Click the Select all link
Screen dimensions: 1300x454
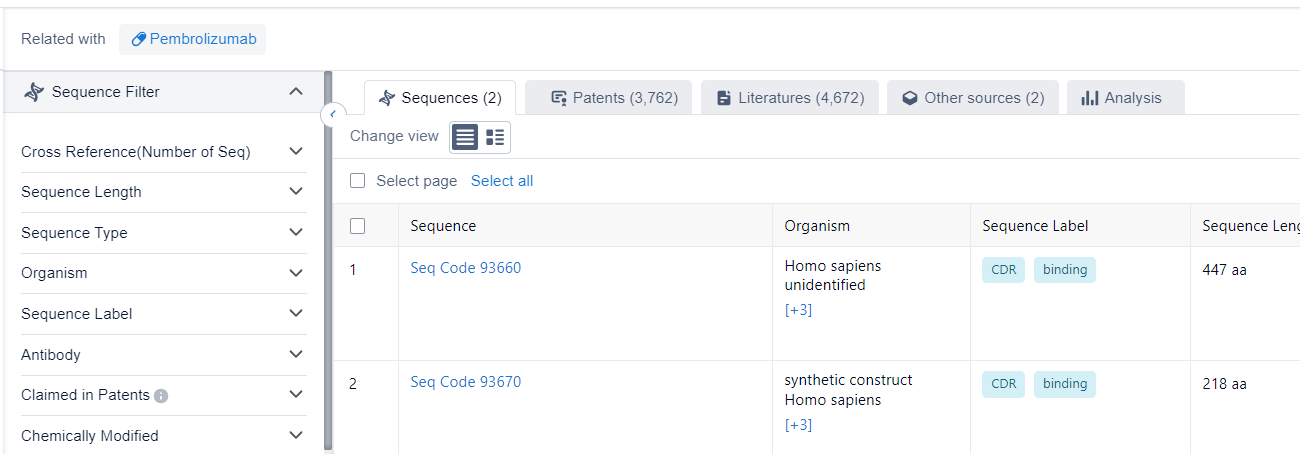coord(502,181)
